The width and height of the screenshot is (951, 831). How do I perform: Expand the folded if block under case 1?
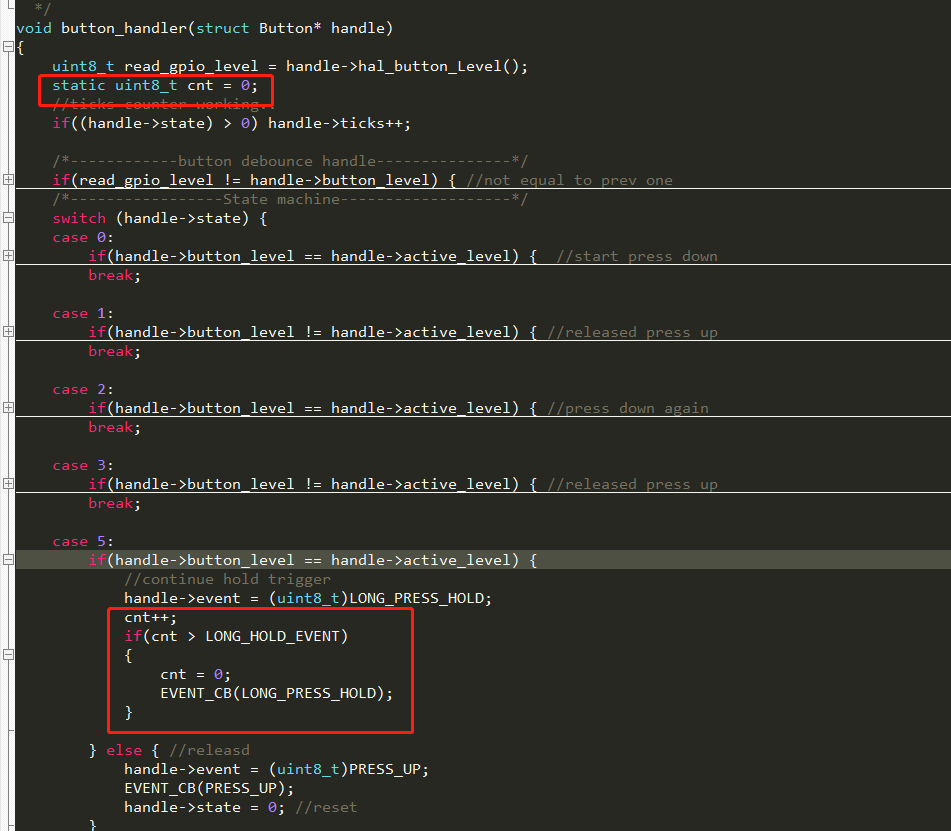coord(8,332)
